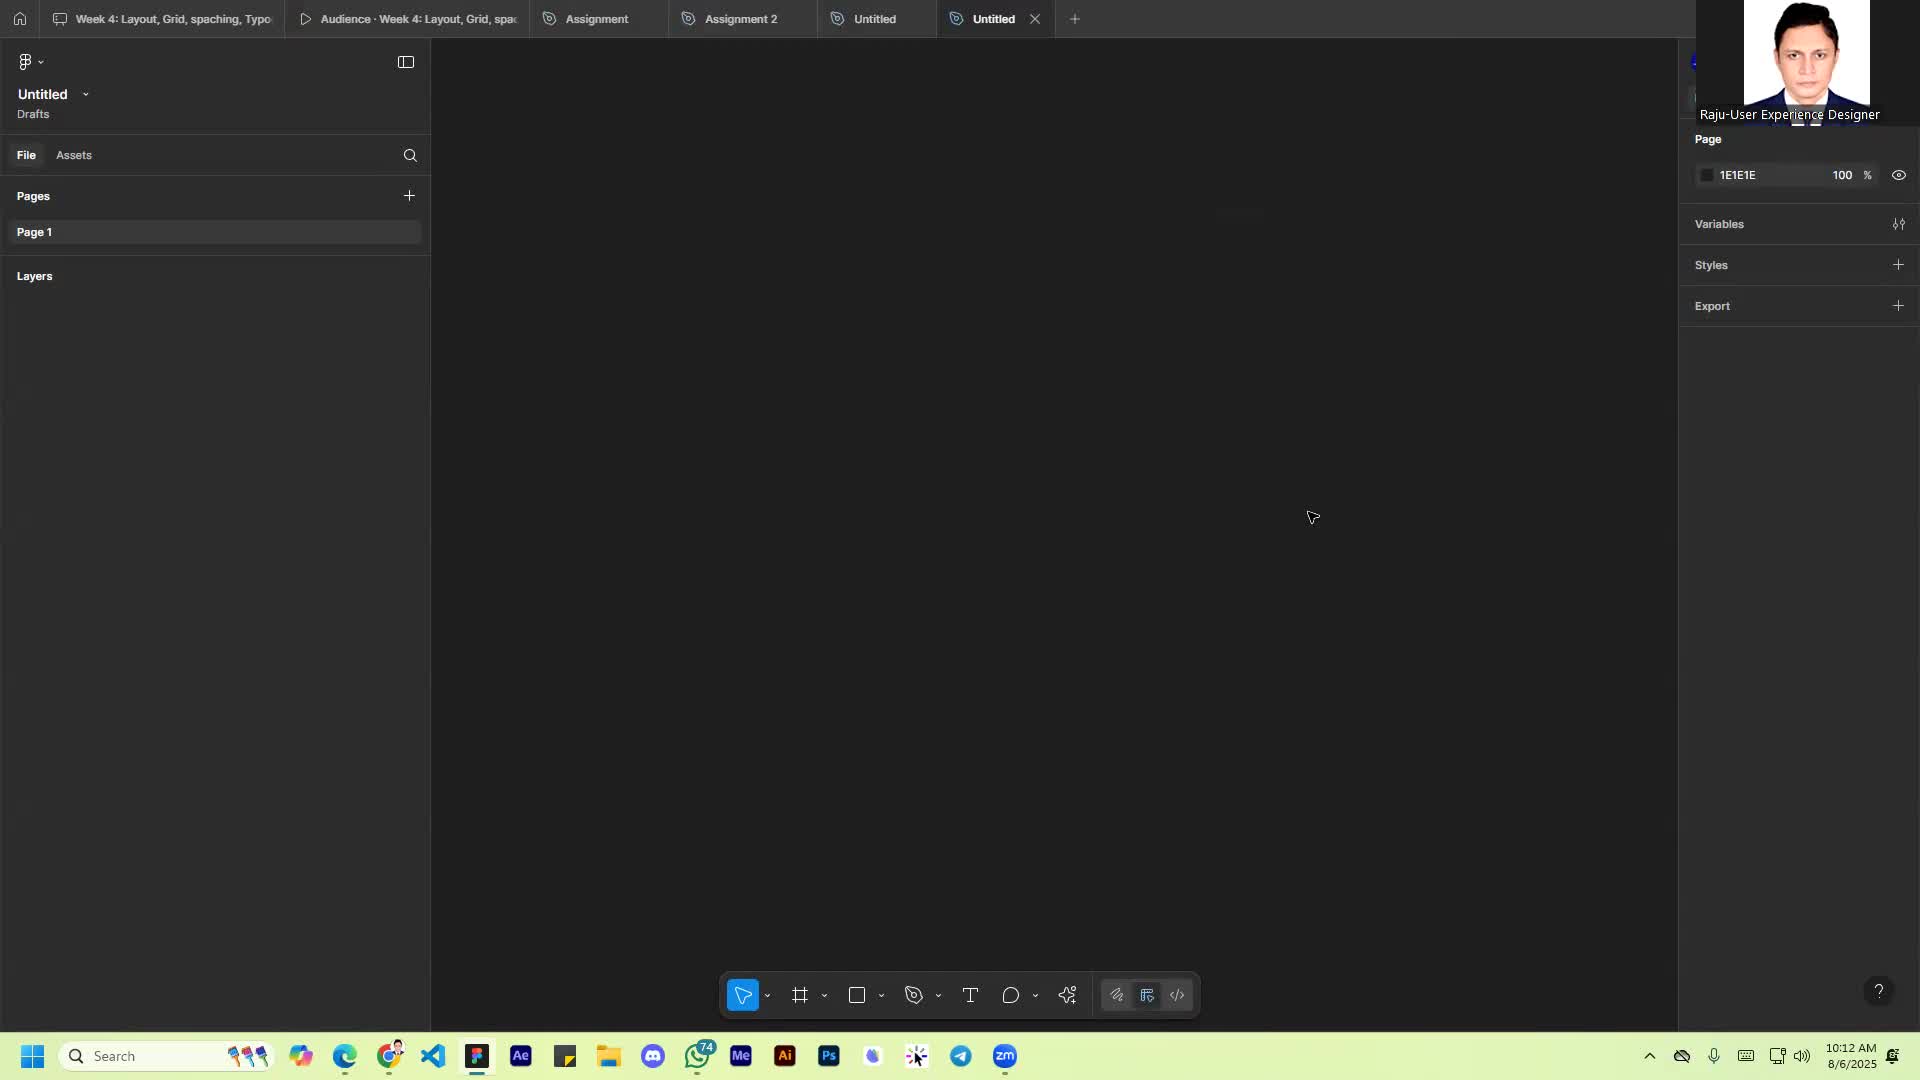This screenshot has height=1080, width=1920.
Task: Edit the 100 percent opacity field
Action: [1842, 175]
